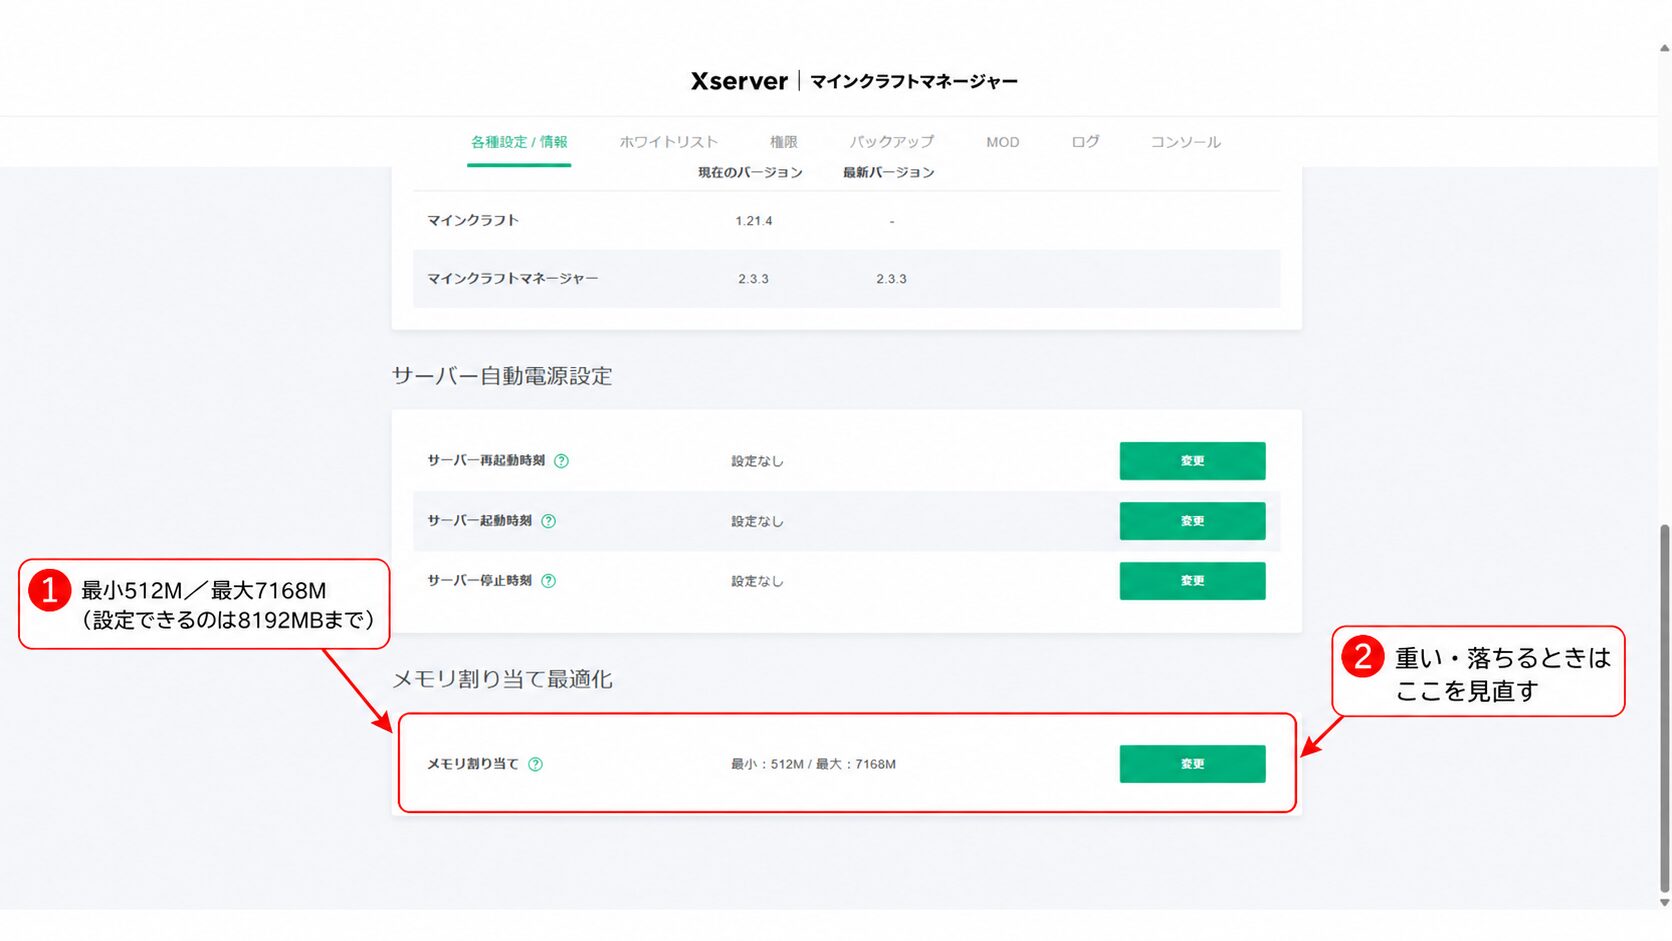Click 設定なし value for サーバー停止時刻
The width and height of the screenshot is (1672, 941).
(x=757, y=581)
